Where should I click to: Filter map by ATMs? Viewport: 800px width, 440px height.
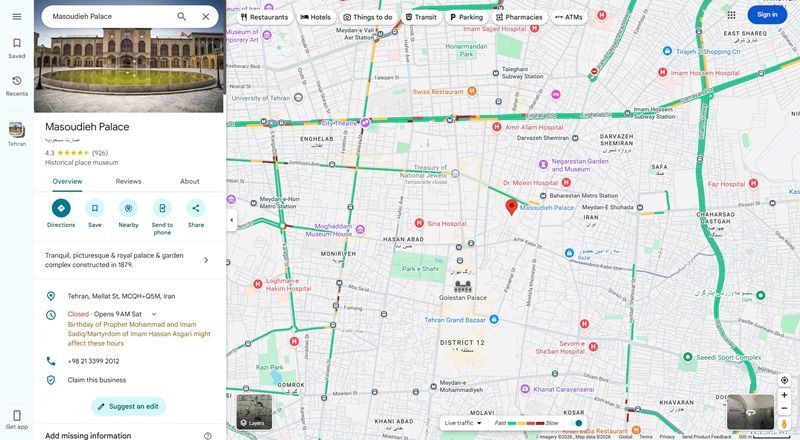(569, 17)
